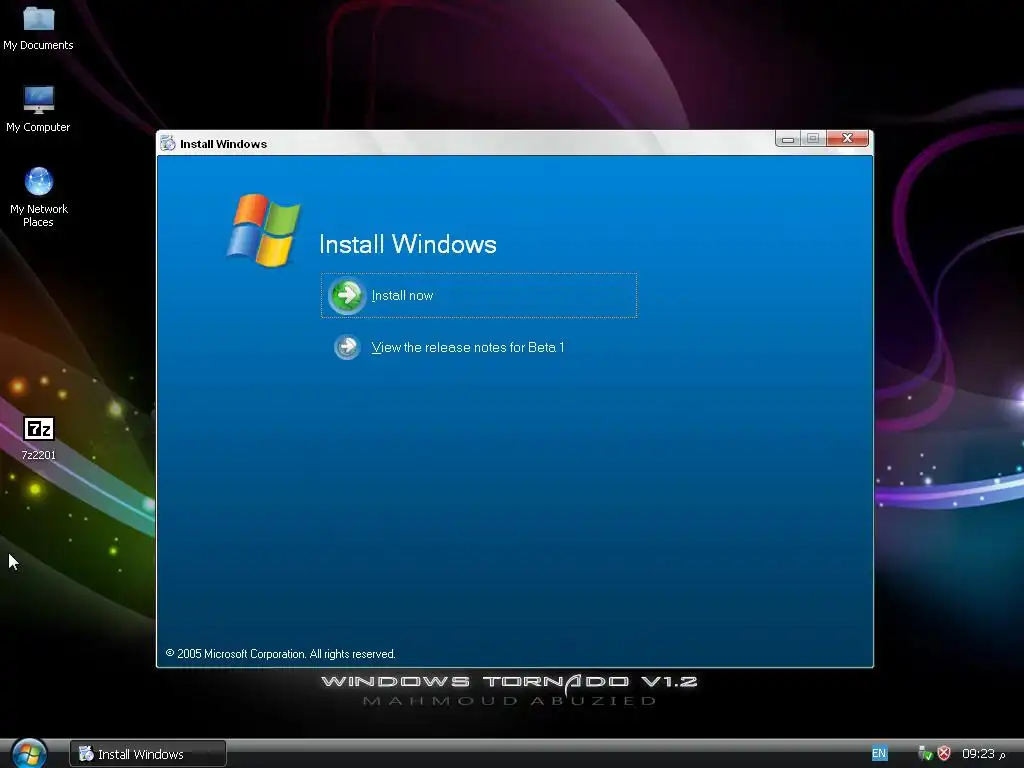Click the Windows flag logo
This screenshot has height=768, width=1024.
pos(264,230)
